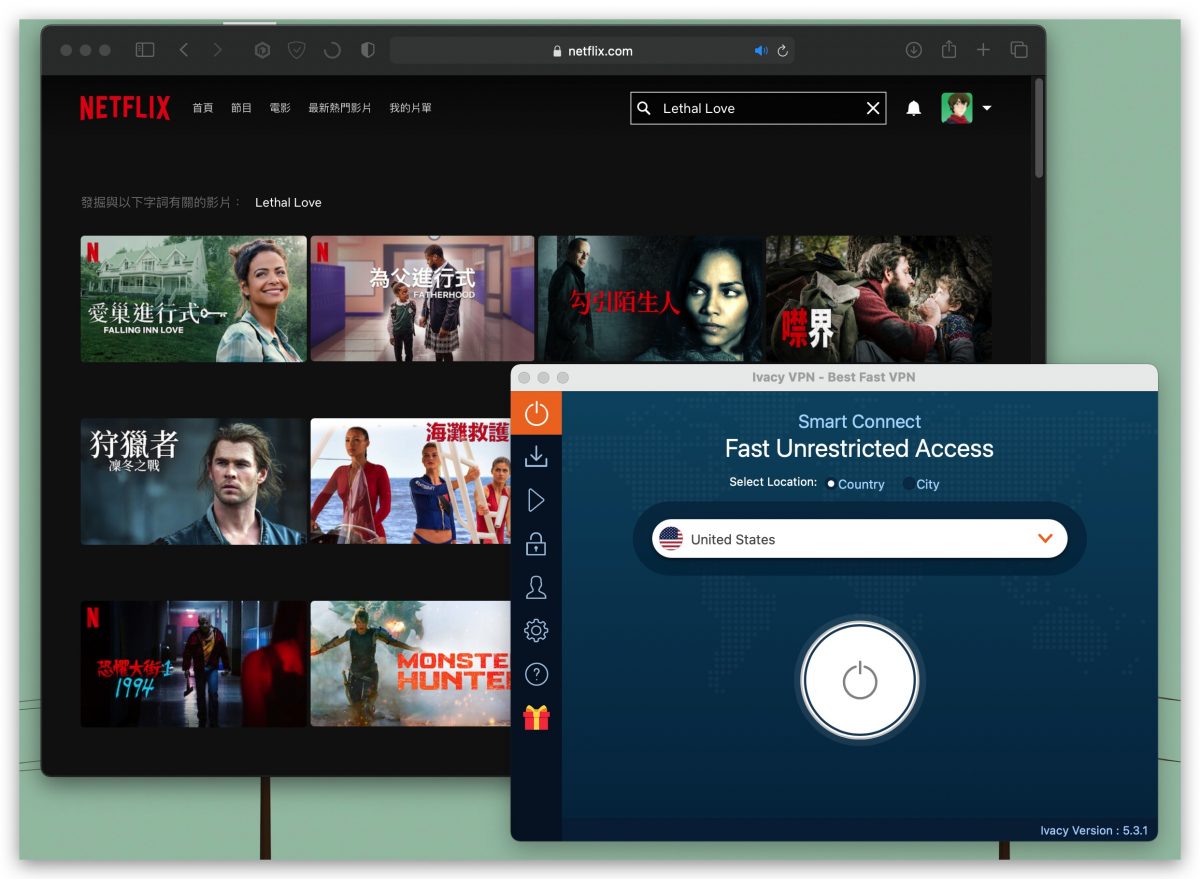Open Netflix notifications bell
This screenshot has width=1200, height=879.
(x=913, y=108)
